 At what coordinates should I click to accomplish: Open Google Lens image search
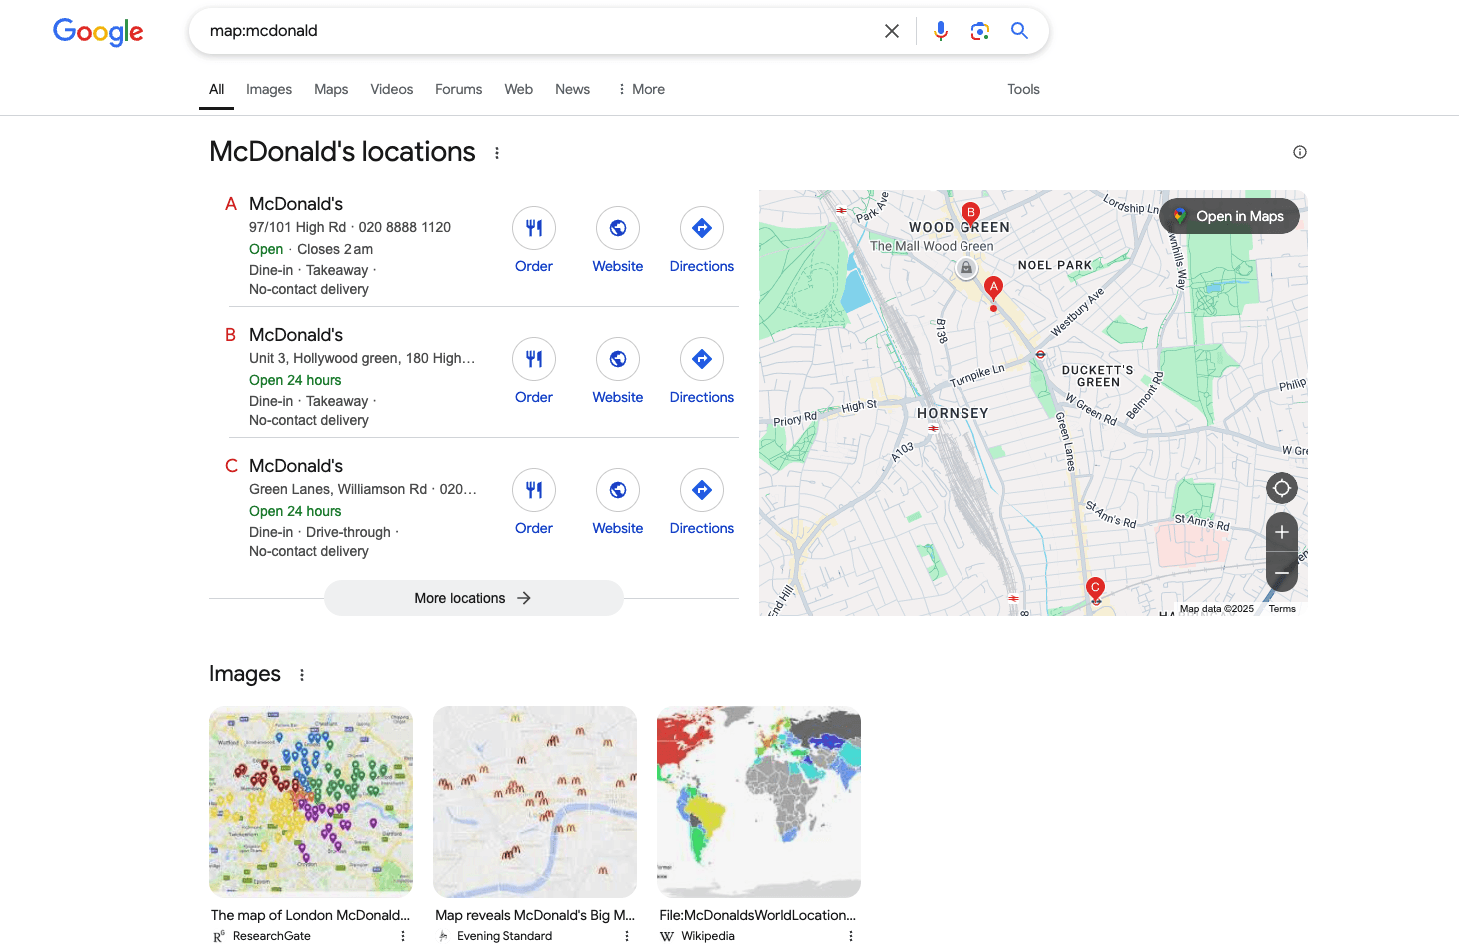tap(979, 31)
